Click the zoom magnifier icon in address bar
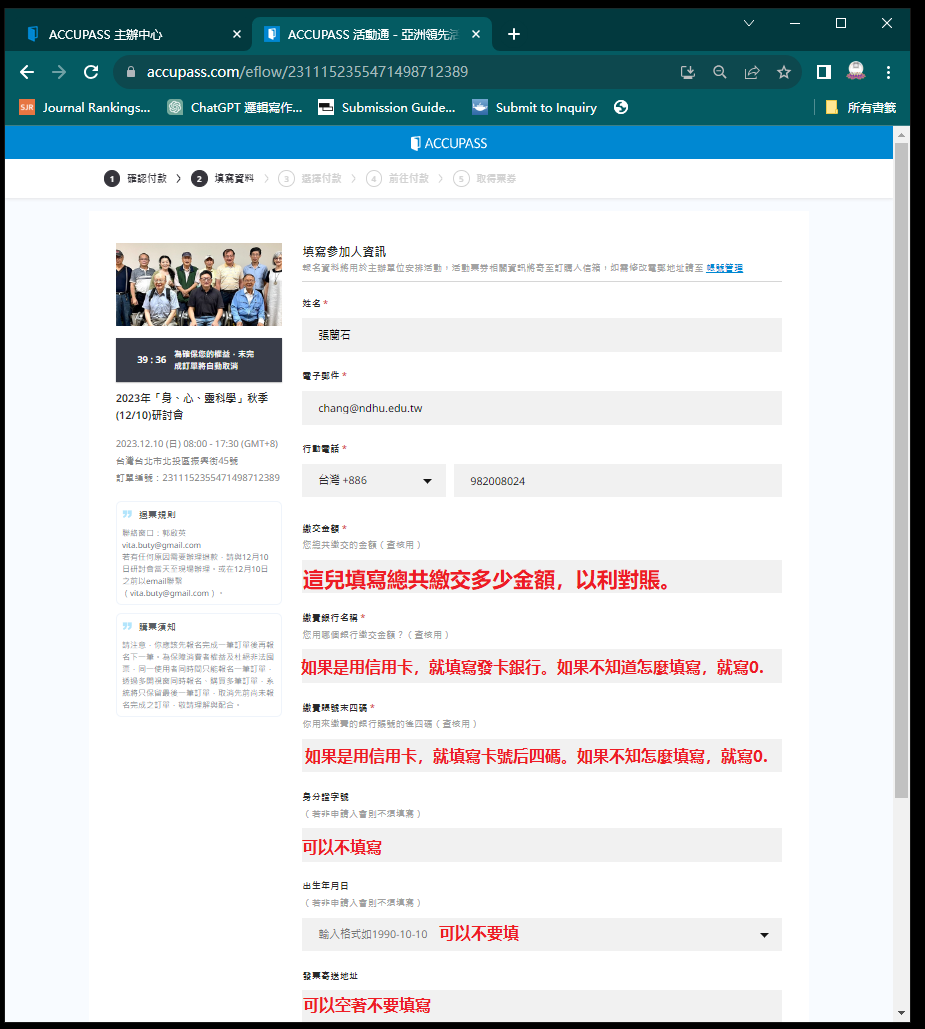 720,72
